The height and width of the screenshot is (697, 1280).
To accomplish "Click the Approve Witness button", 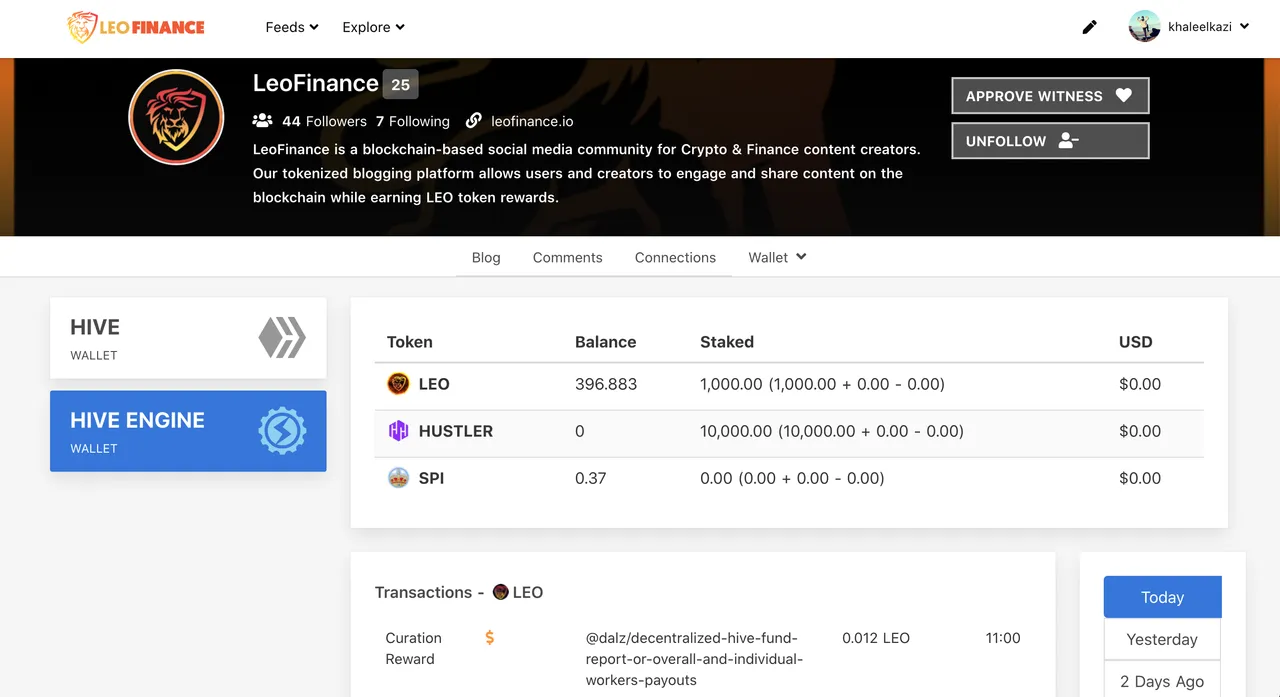I will (x=1050, y=96).
